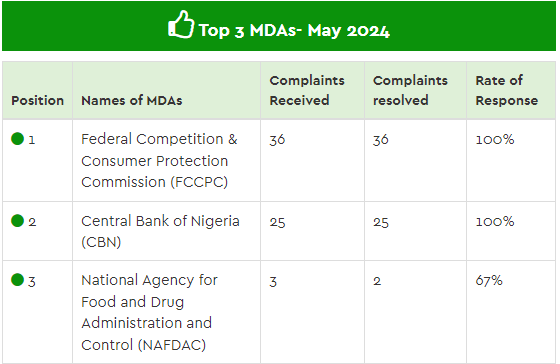Select Federal Competition & Consumer Protection Commission name
Viewport: 560px width, 364px height.
159,160
